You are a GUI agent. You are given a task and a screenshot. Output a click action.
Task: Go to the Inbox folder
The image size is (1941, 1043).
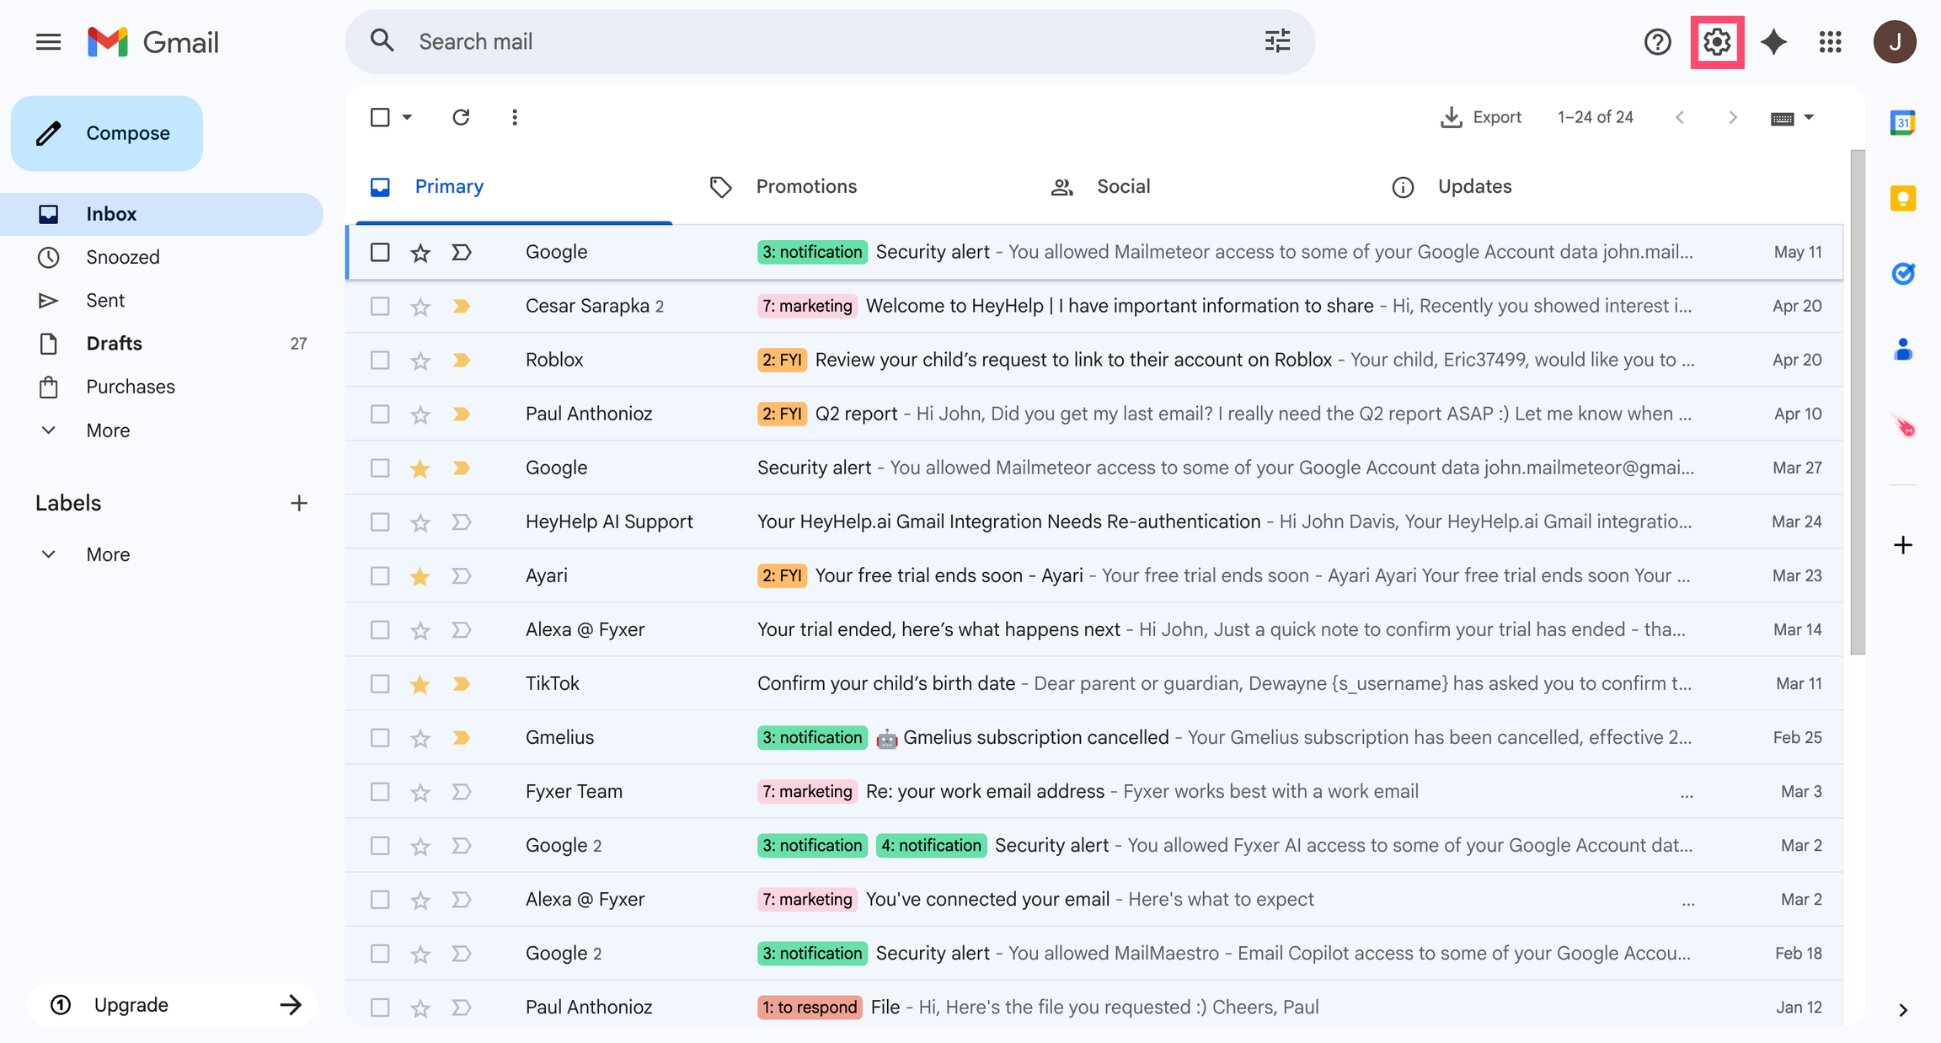pyautogui.click(x=161, y=214)
